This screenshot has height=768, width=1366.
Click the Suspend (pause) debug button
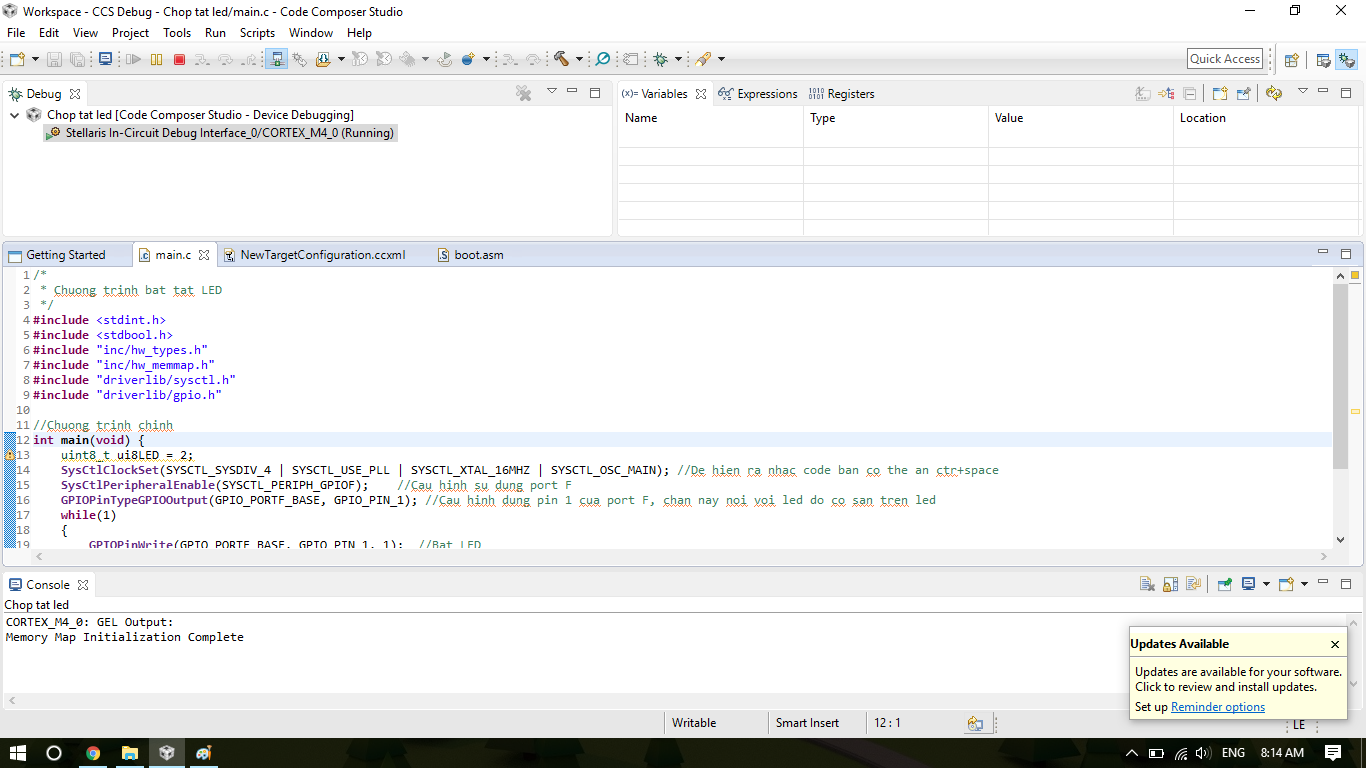(x=156, y=60)
